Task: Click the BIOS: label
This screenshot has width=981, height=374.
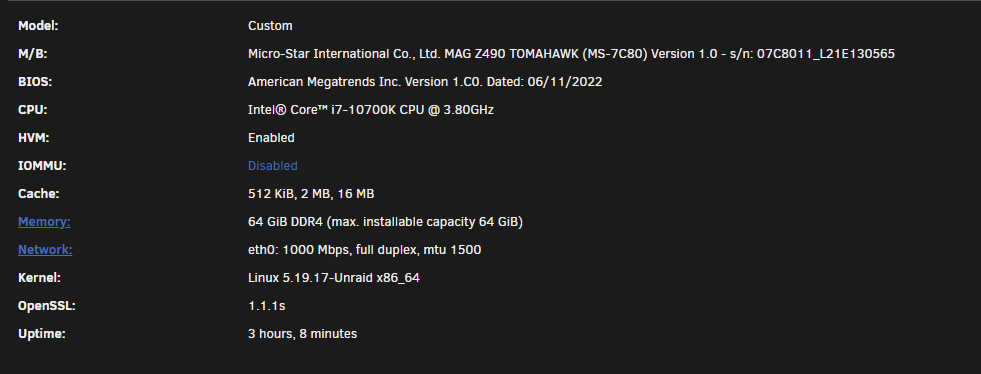Action: (35, 82)
